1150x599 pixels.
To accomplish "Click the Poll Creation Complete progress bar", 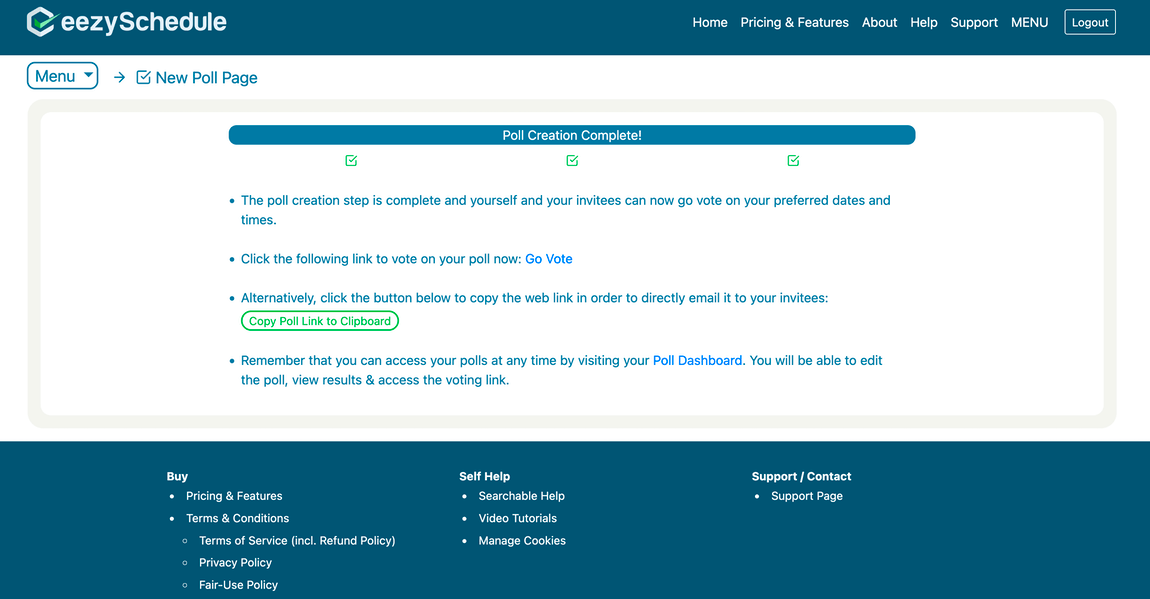I will [x=572, y=135].
